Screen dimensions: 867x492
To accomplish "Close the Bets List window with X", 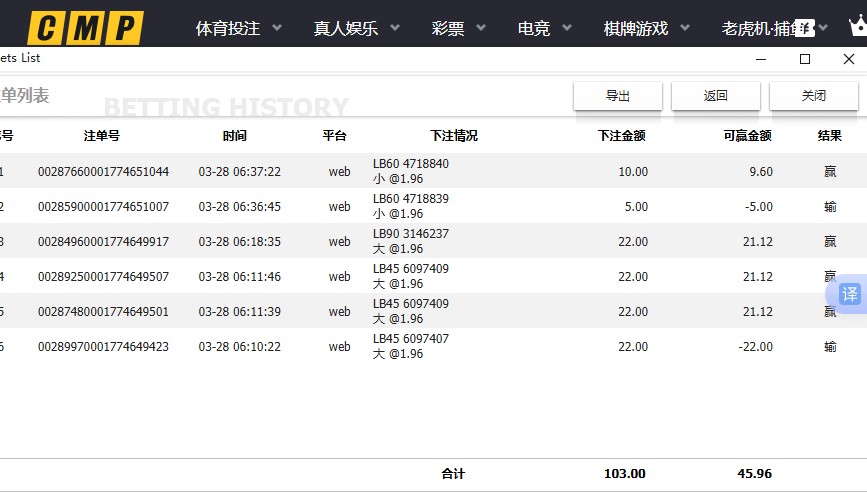I will (848, 59).
